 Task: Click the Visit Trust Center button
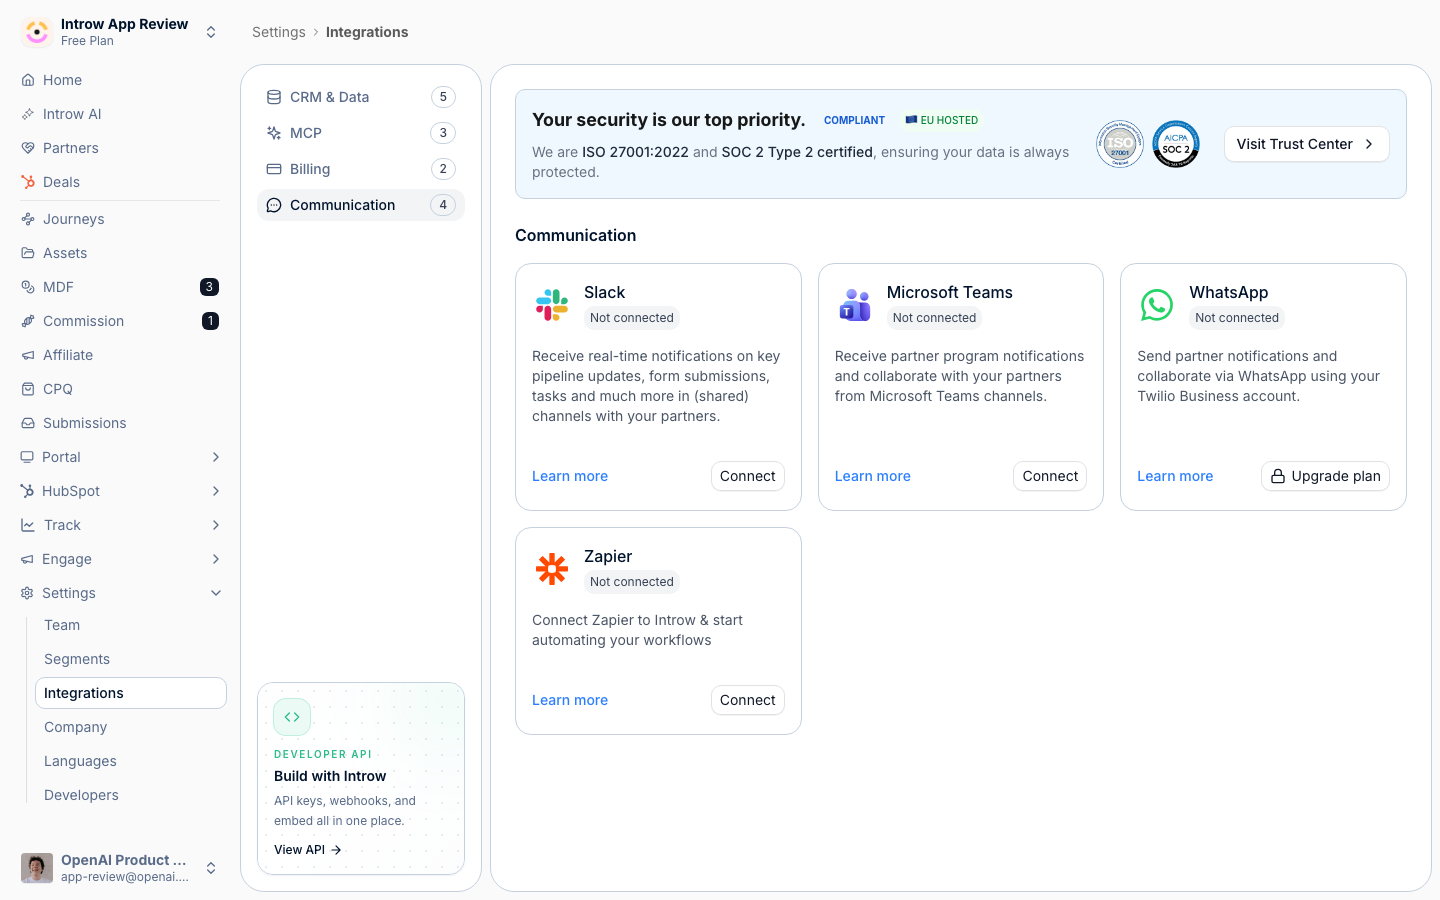(1306, 144)
